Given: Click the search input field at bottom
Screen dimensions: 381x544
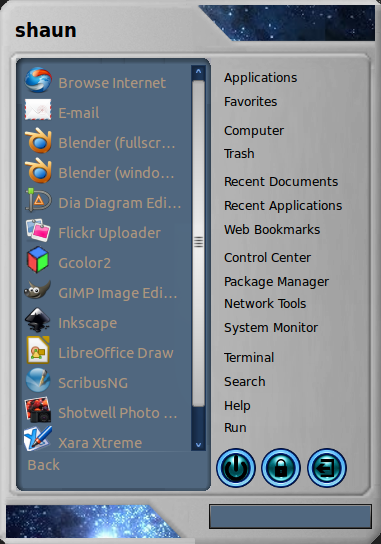Looking at the screenshot, I should pyautogui.click(x=290, y=517).
